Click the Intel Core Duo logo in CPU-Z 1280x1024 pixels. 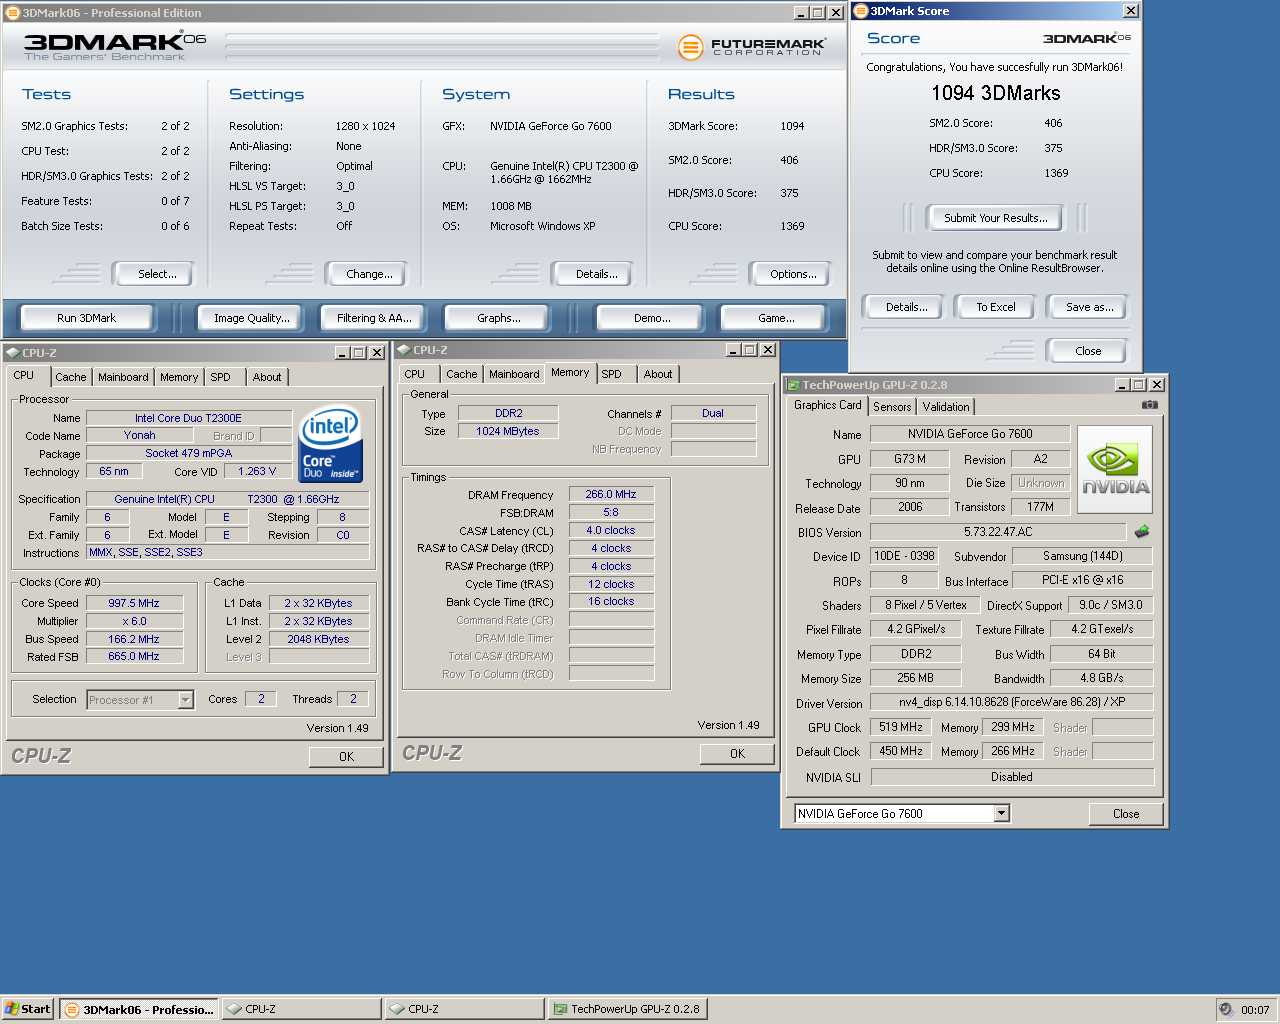tap(331, 444)
